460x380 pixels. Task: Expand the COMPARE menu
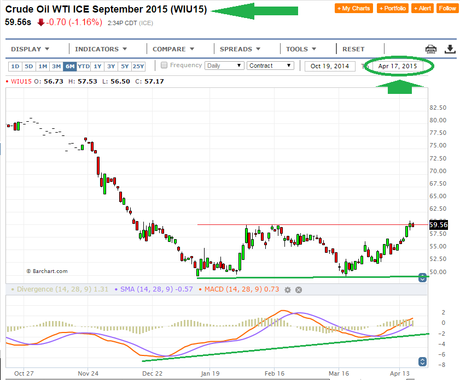(x=173, y=49)
